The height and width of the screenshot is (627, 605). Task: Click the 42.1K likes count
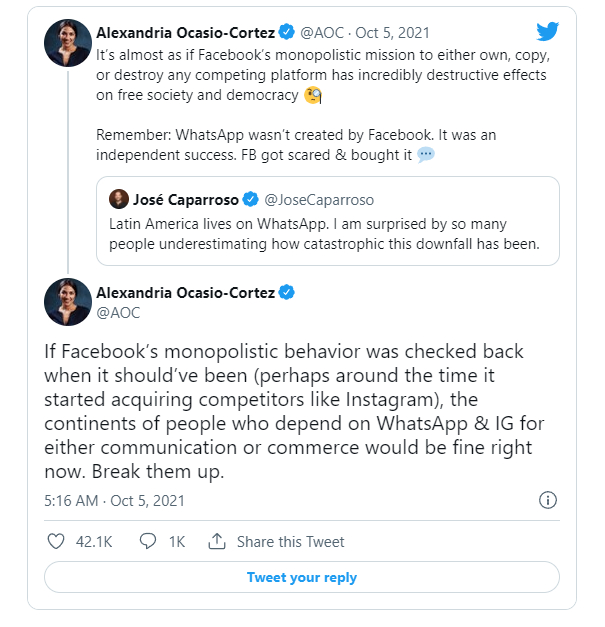[94, 541]
